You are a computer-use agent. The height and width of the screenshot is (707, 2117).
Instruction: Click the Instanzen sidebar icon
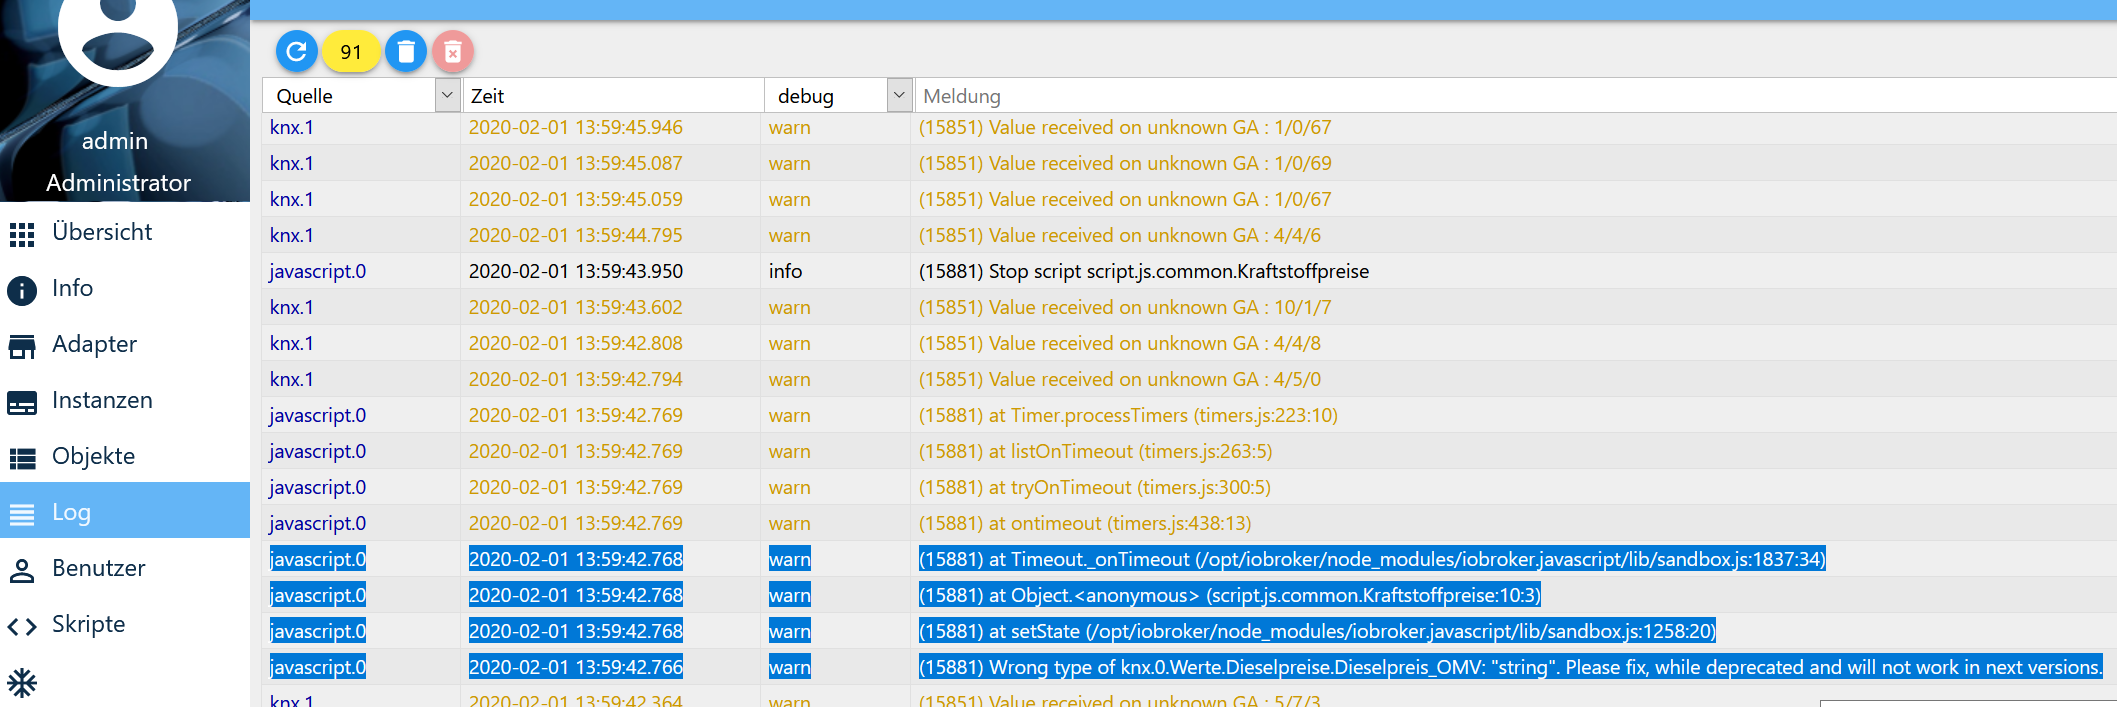click(x=22, y=402)
